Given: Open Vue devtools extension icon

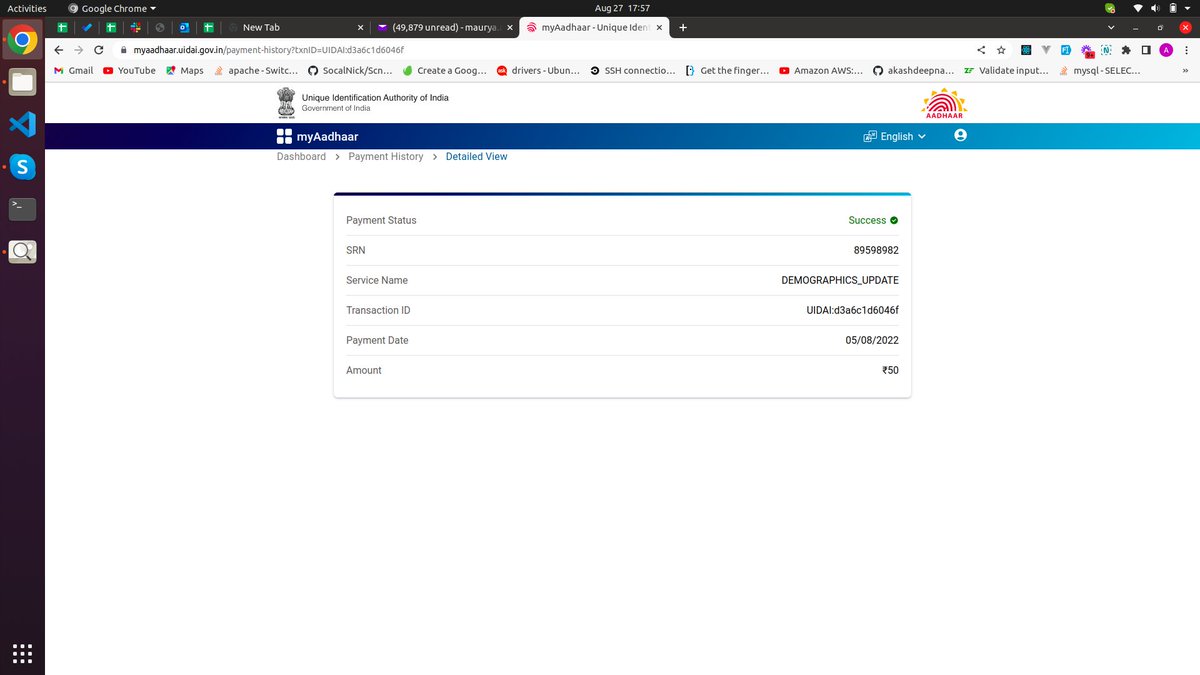Looking at the screenshot, I should [x=1046, y=49].
